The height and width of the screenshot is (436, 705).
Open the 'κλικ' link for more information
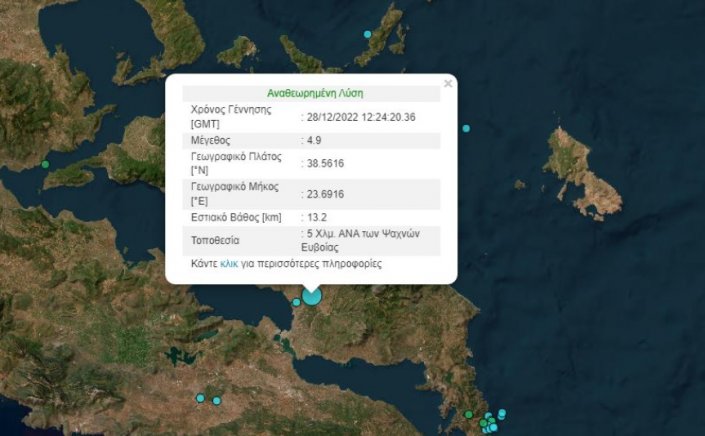(229, 263)
